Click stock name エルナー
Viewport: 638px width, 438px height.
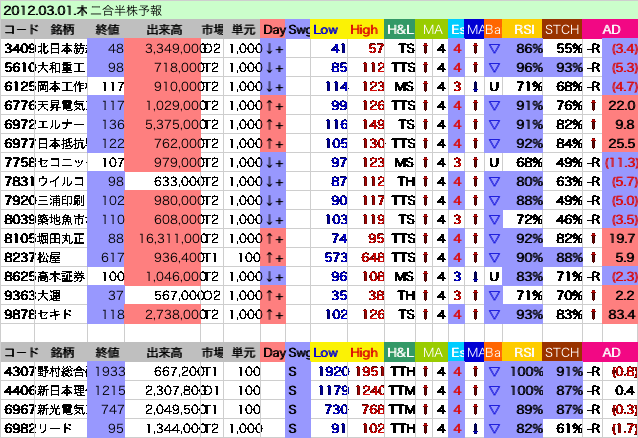(61, 125)
